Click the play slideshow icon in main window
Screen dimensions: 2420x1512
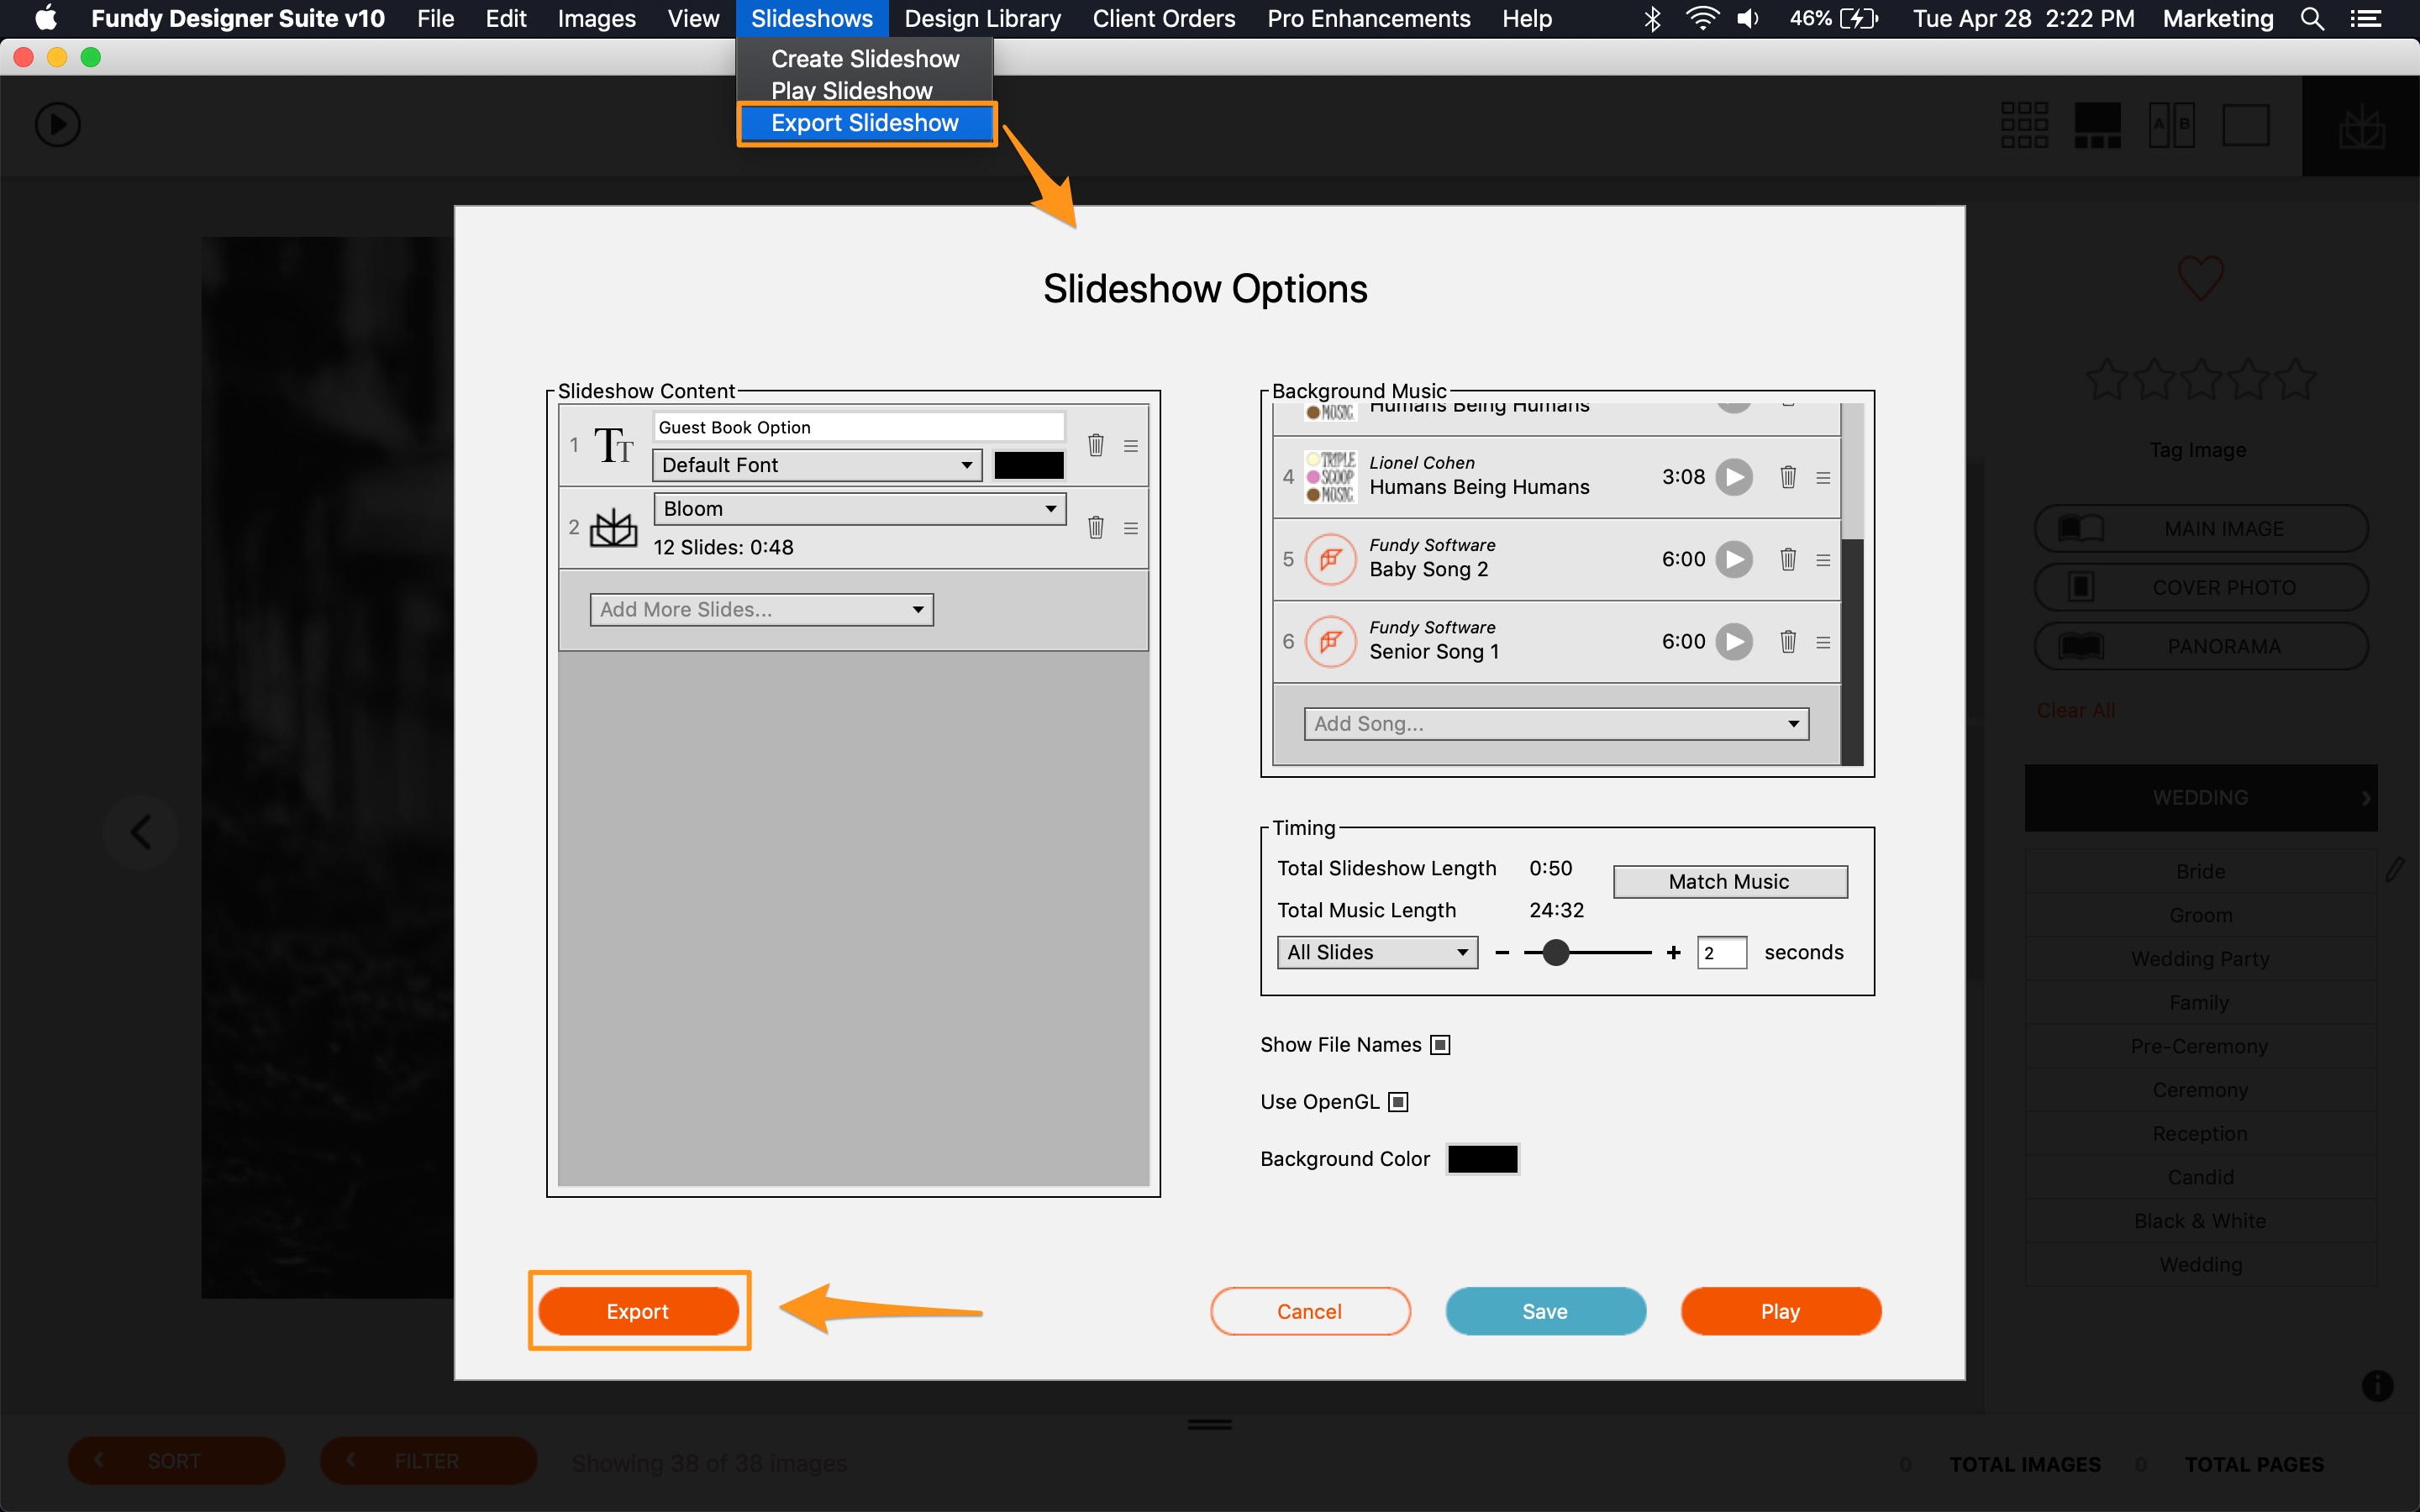(58, 125)
